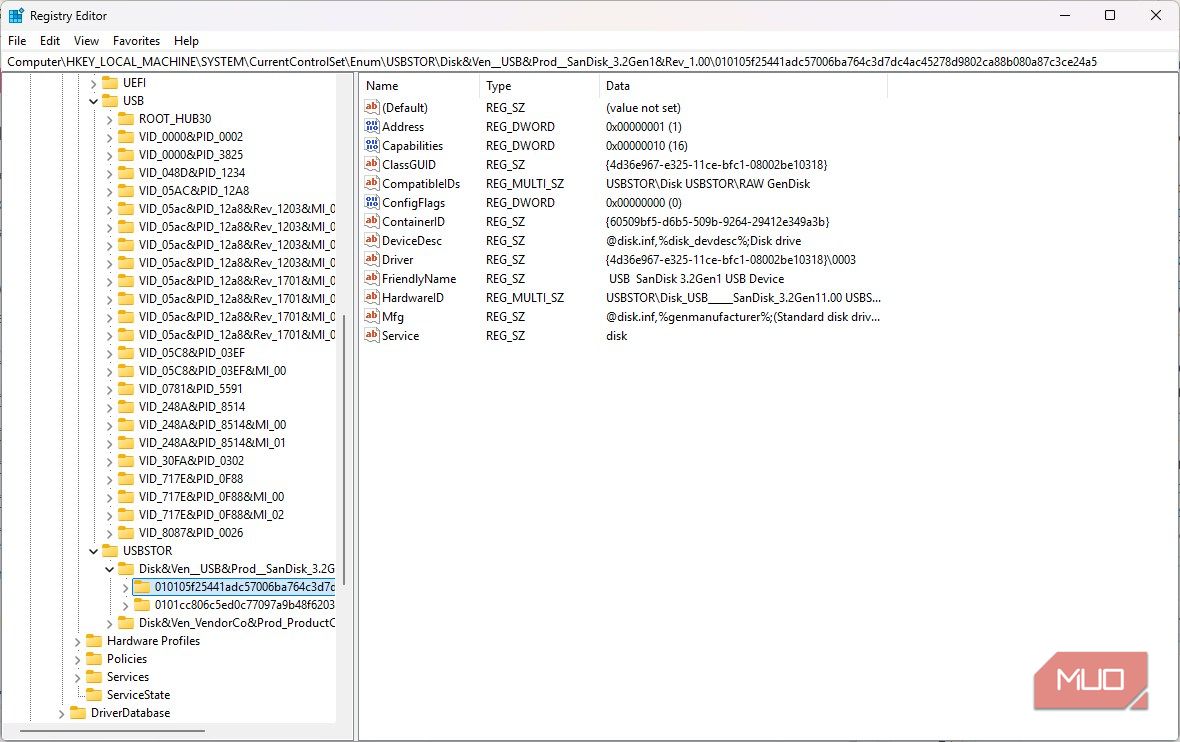Click the VID_0781&PID_5591 folder icon
Viewport: 1180px width, 742px height.
pos(126,389)
